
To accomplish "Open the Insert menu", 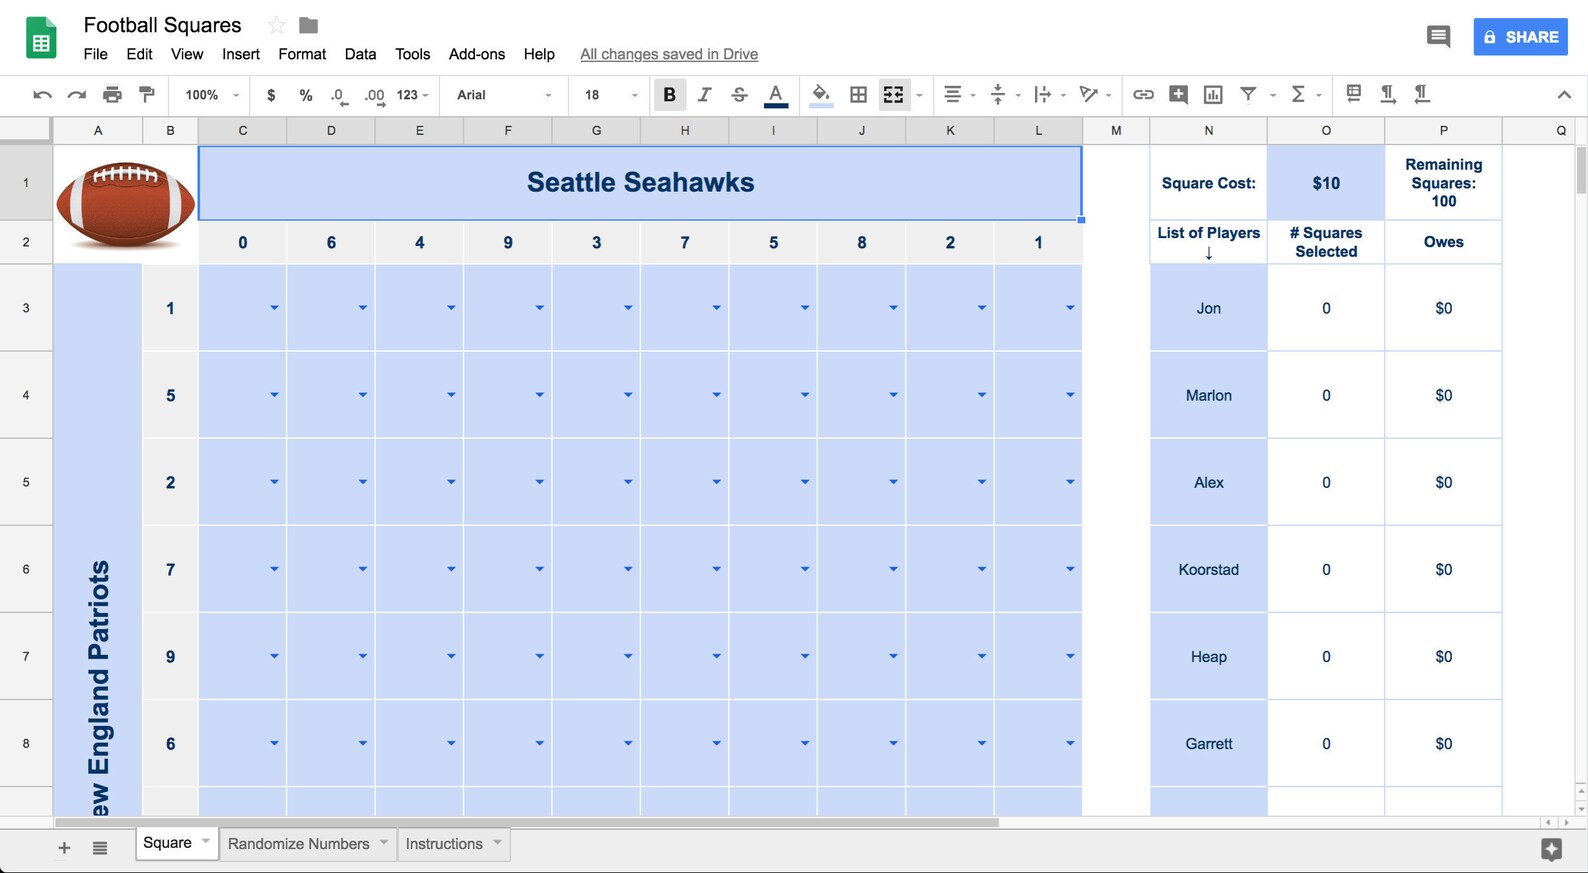I will 241,54.
